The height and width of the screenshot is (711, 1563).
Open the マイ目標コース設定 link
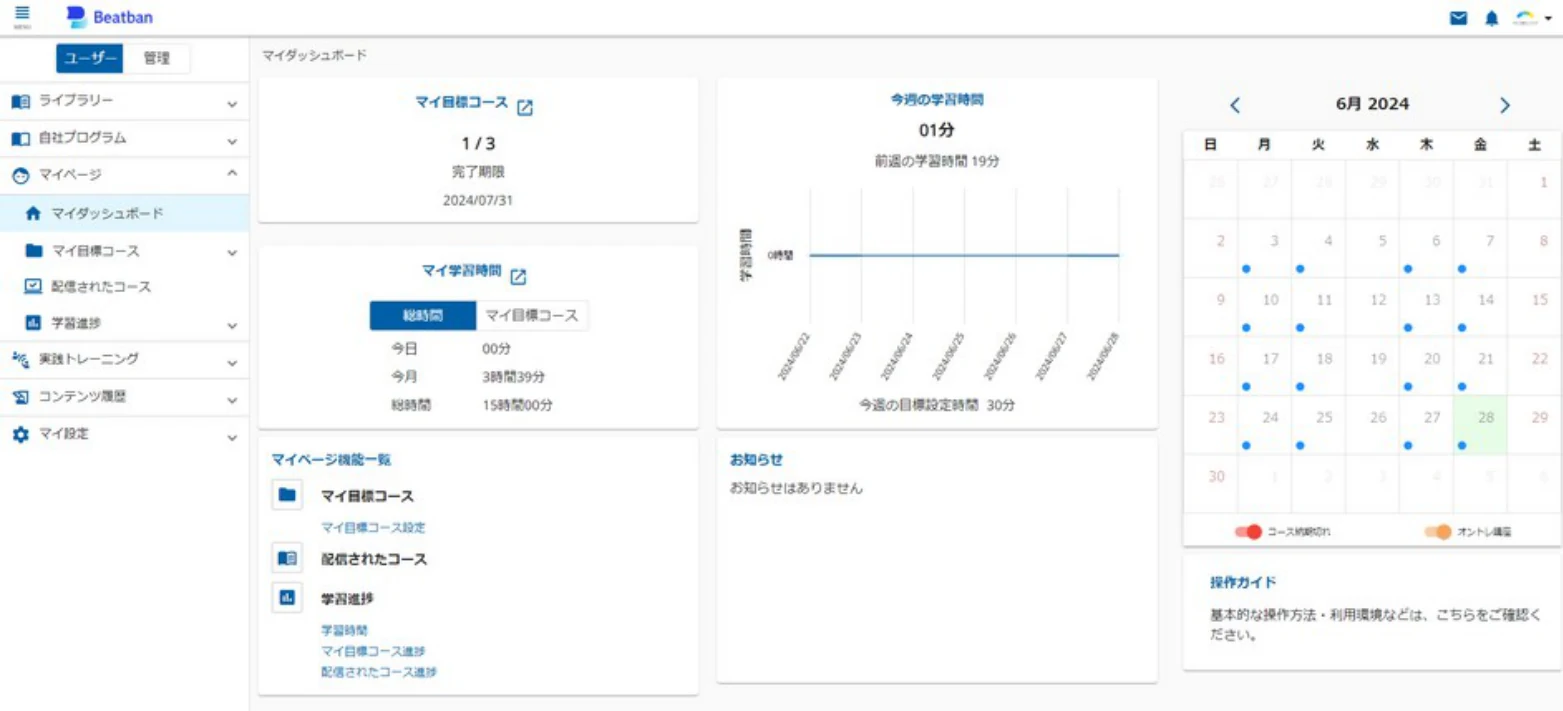pyautogui.click(x=373, y=528)
